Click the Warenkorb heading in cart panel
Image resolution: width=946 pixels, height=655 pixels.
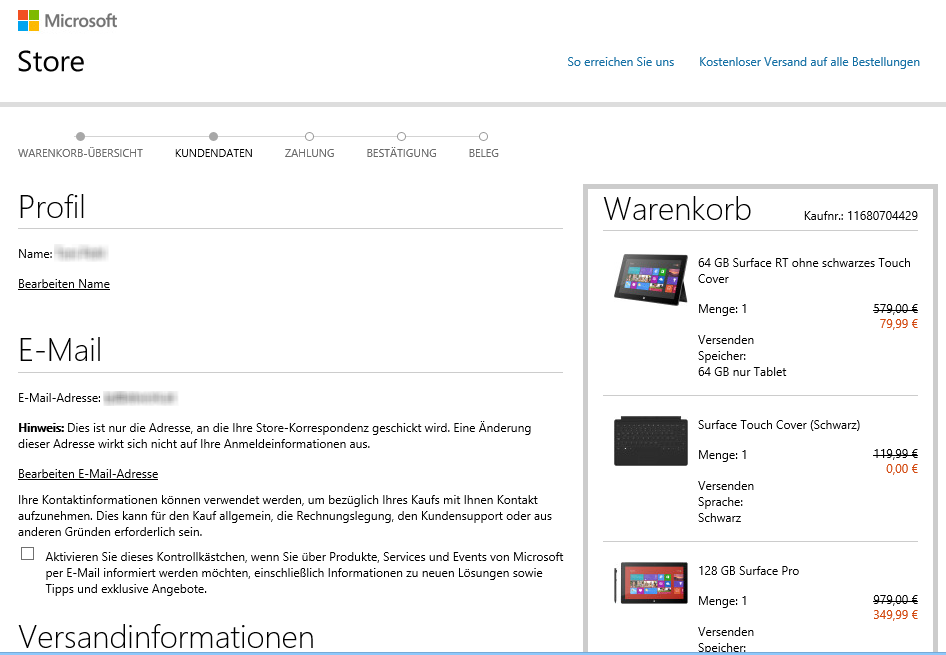[677, 210]
